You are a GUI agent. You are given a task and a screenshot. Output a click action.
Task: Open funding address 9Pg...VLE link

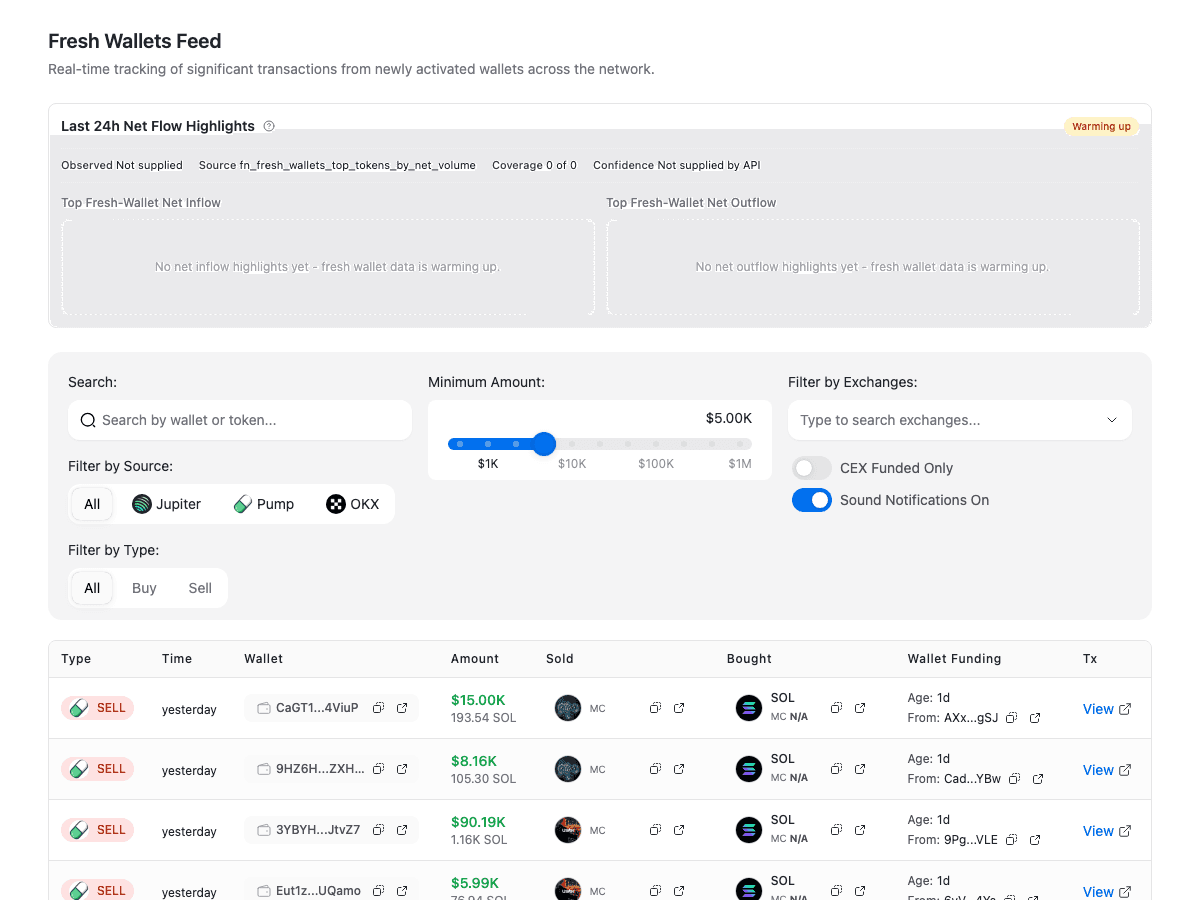pos(1035,840)
